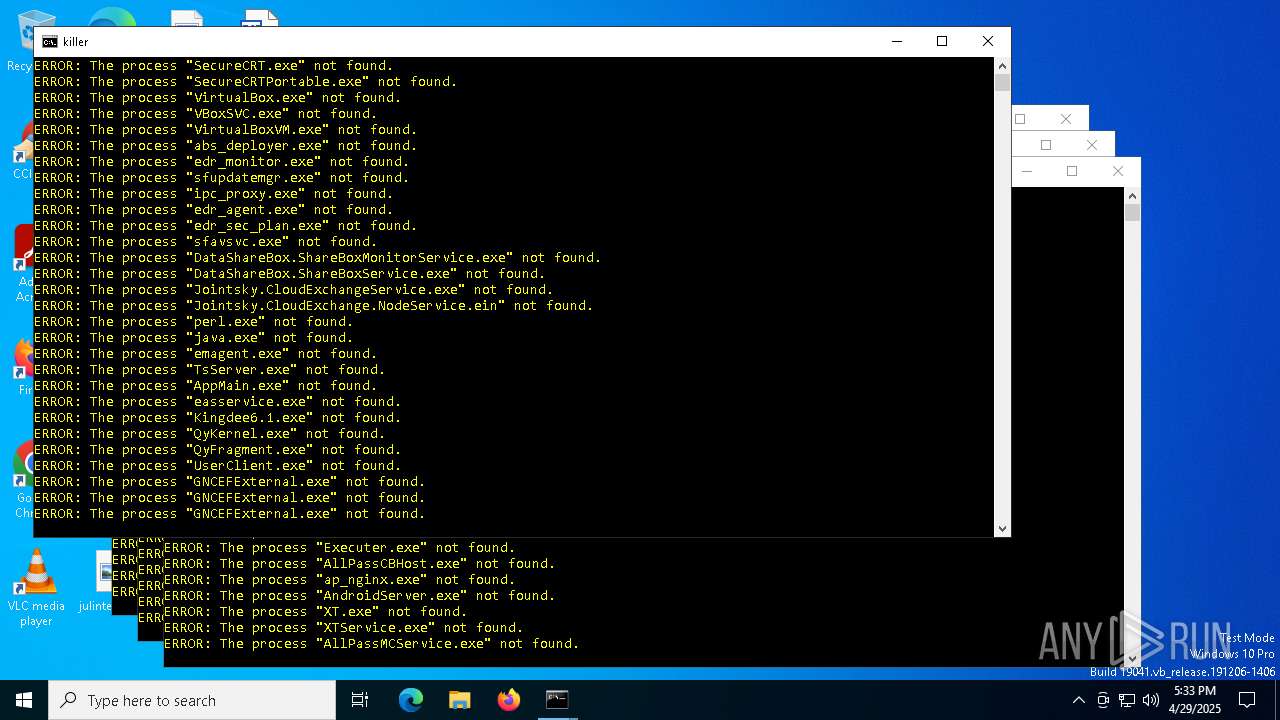Click the line mentioning "Jointsky.CloudExchangeService.exe"
The width and height of the screenshot is (1280, 720).
pyautogui.click(x=294, y=290)
